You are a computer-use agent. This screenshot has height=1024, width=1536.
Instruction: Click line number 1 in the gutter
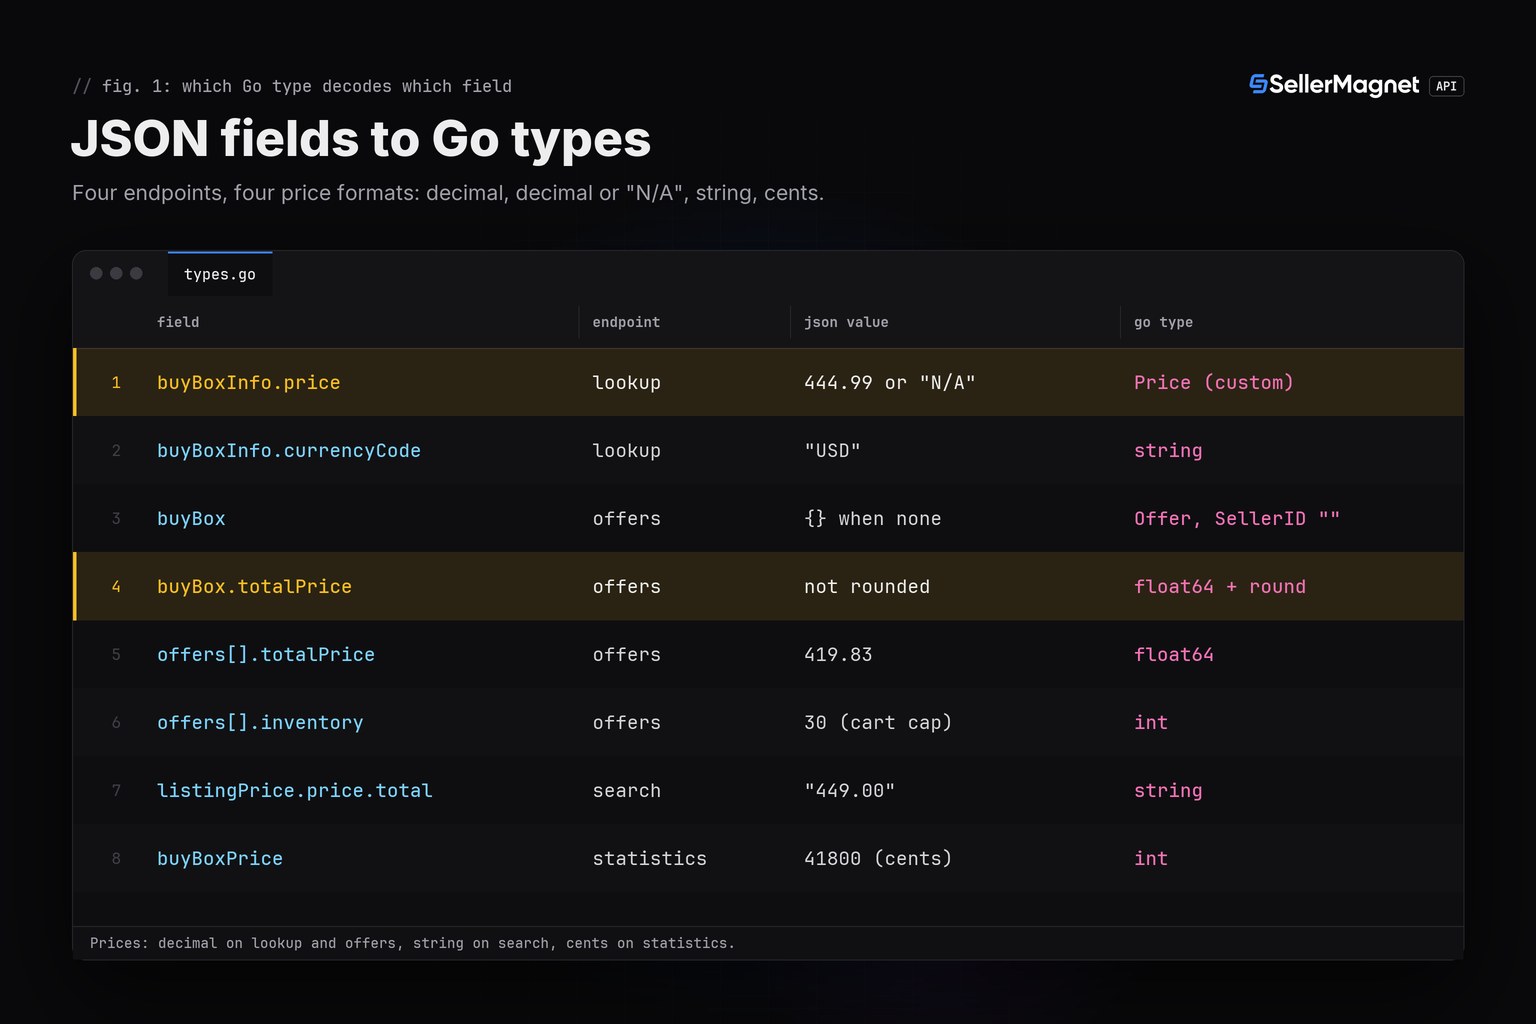116,382
